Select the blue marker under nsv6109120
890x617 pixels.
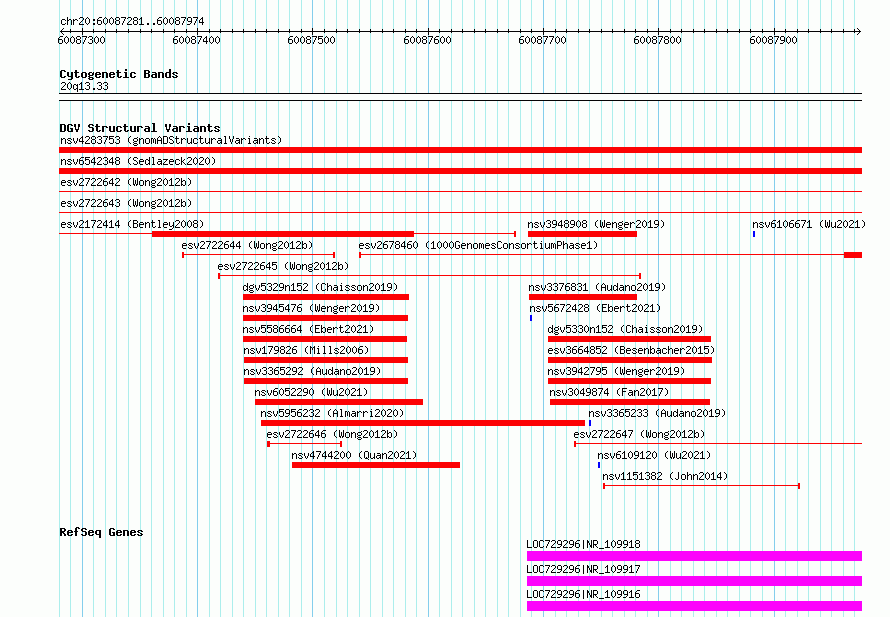[x=599, y=465]
